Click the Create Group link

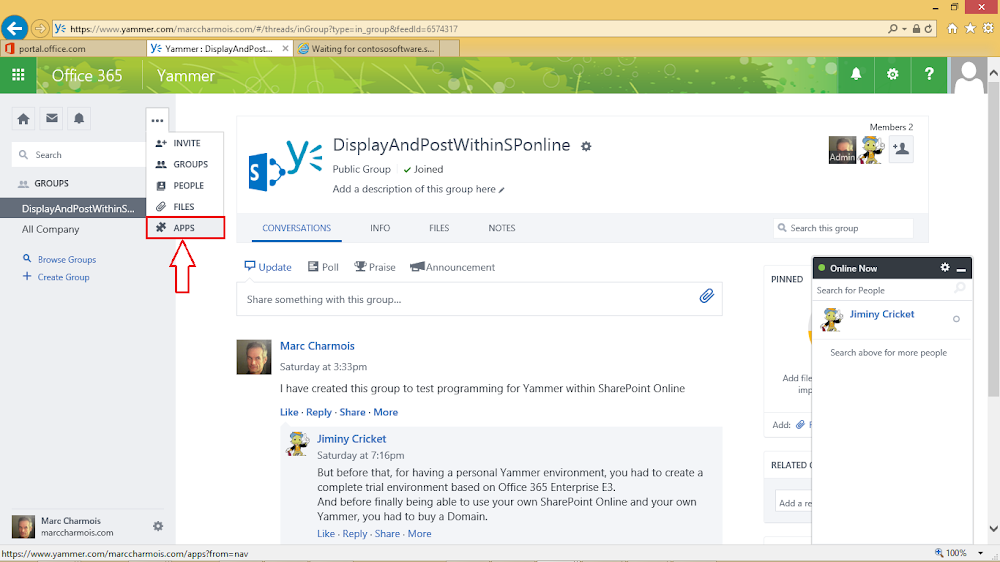pyautogui.click(x=63, y=277)
